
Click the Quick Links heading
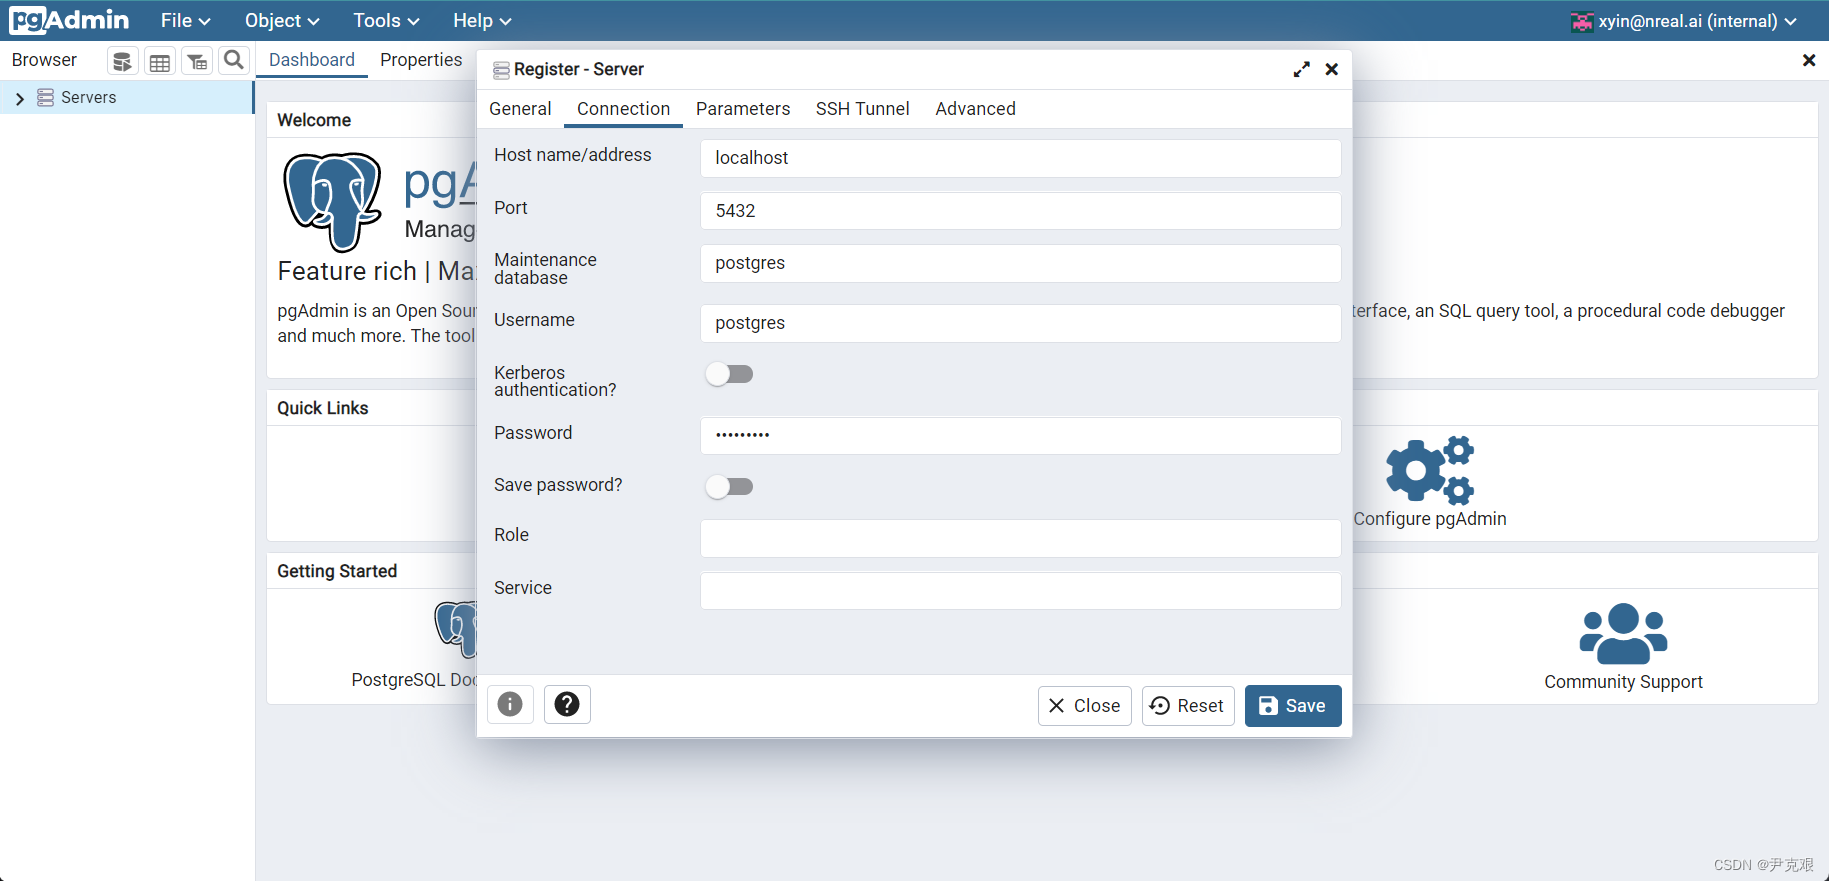(322, 408)
